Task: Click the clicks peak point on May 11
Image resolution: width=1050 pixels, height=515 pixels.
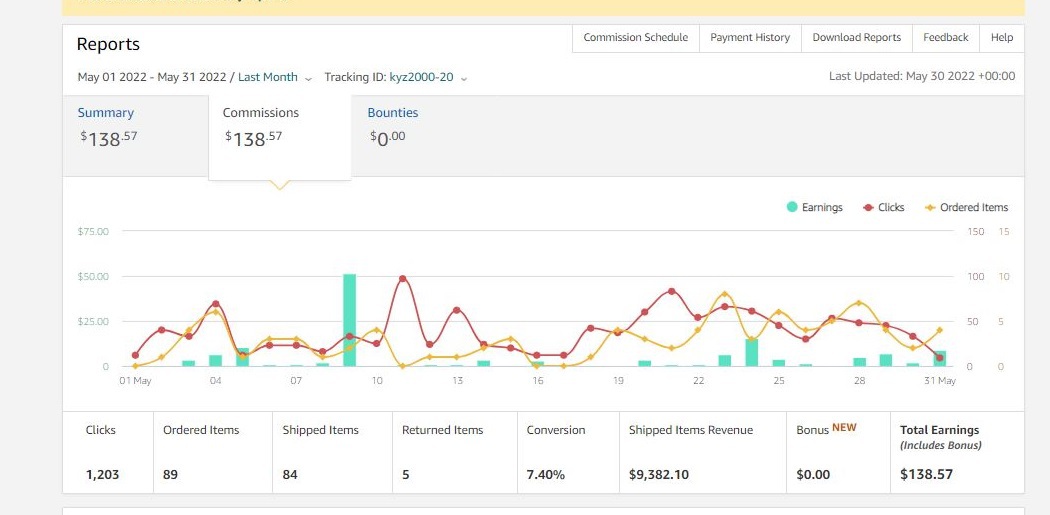Action: [402, 279]
